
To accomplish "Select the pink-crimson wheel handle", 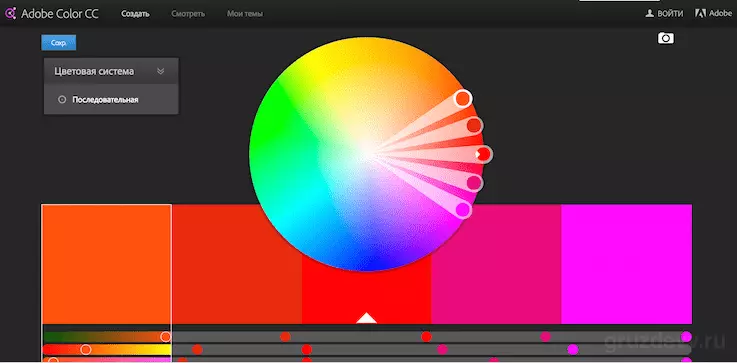I will click(474, 182).
